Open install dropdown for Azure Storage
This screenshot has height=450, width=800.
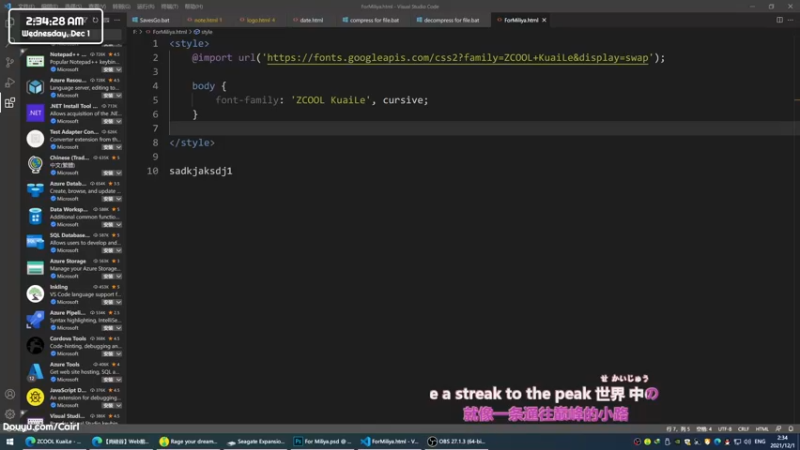click(x=118, y=276)
